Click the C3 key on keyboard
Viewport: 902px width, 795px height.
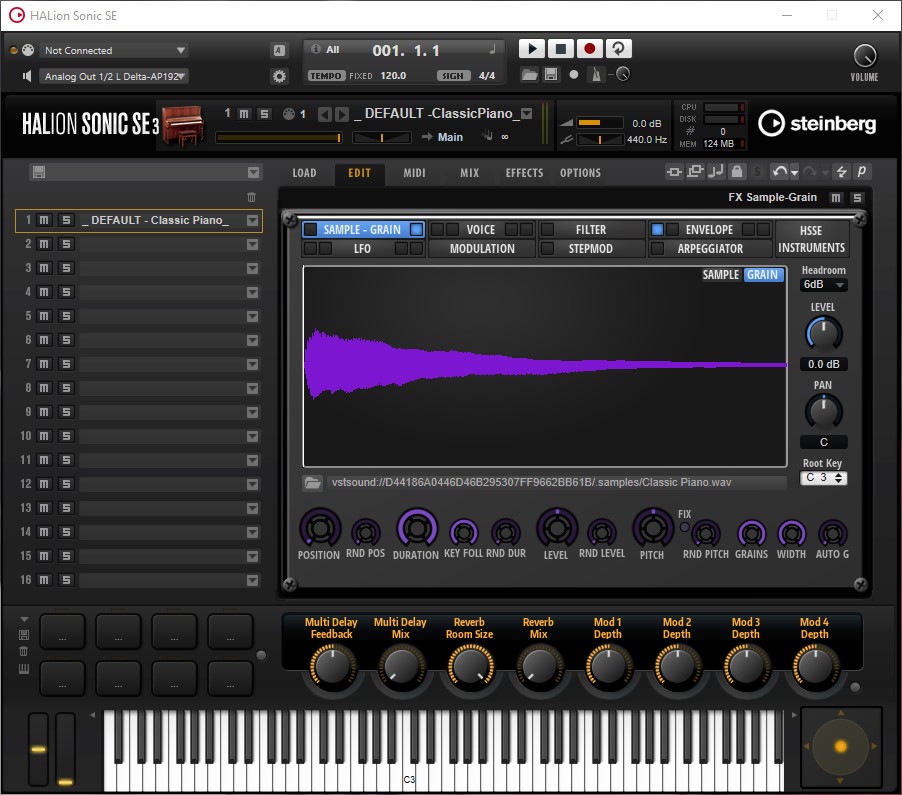tap(408, 777)
